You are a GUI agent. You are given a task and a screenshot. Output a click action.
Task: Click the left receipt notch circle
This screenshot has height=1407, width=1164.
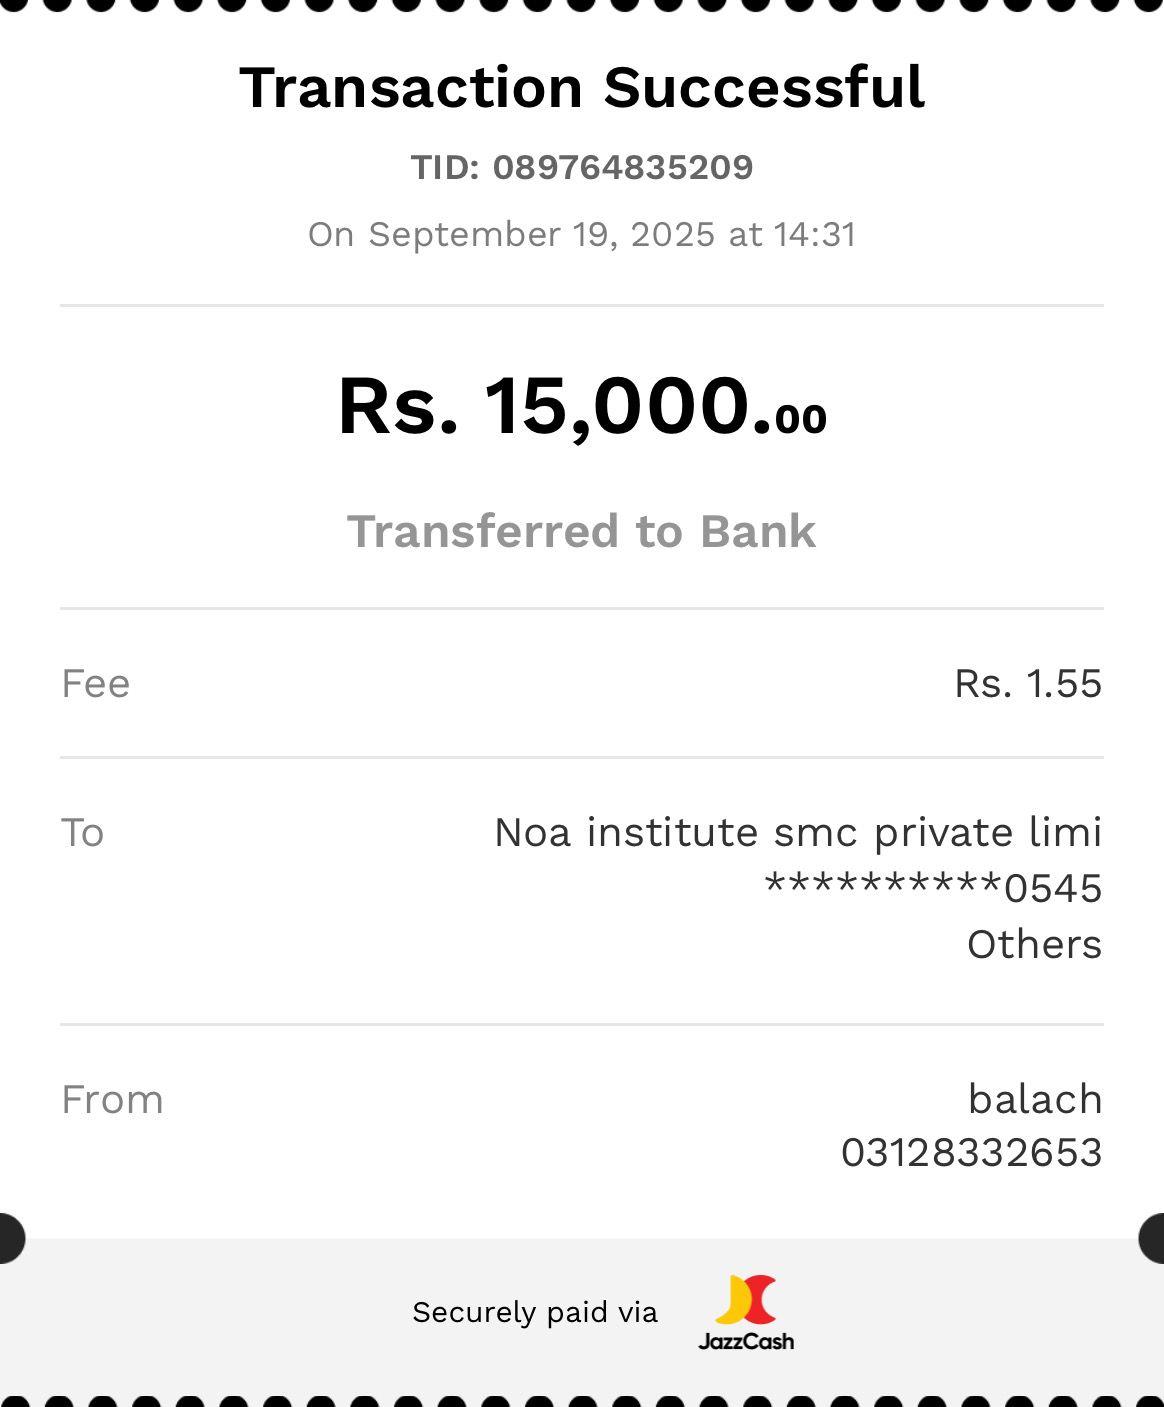tap(8, 1238)
